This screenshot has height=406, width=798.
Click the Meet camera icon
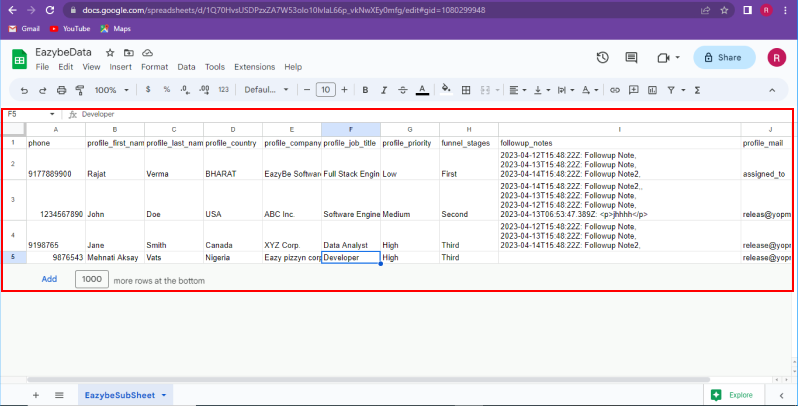tap(663, 57)
